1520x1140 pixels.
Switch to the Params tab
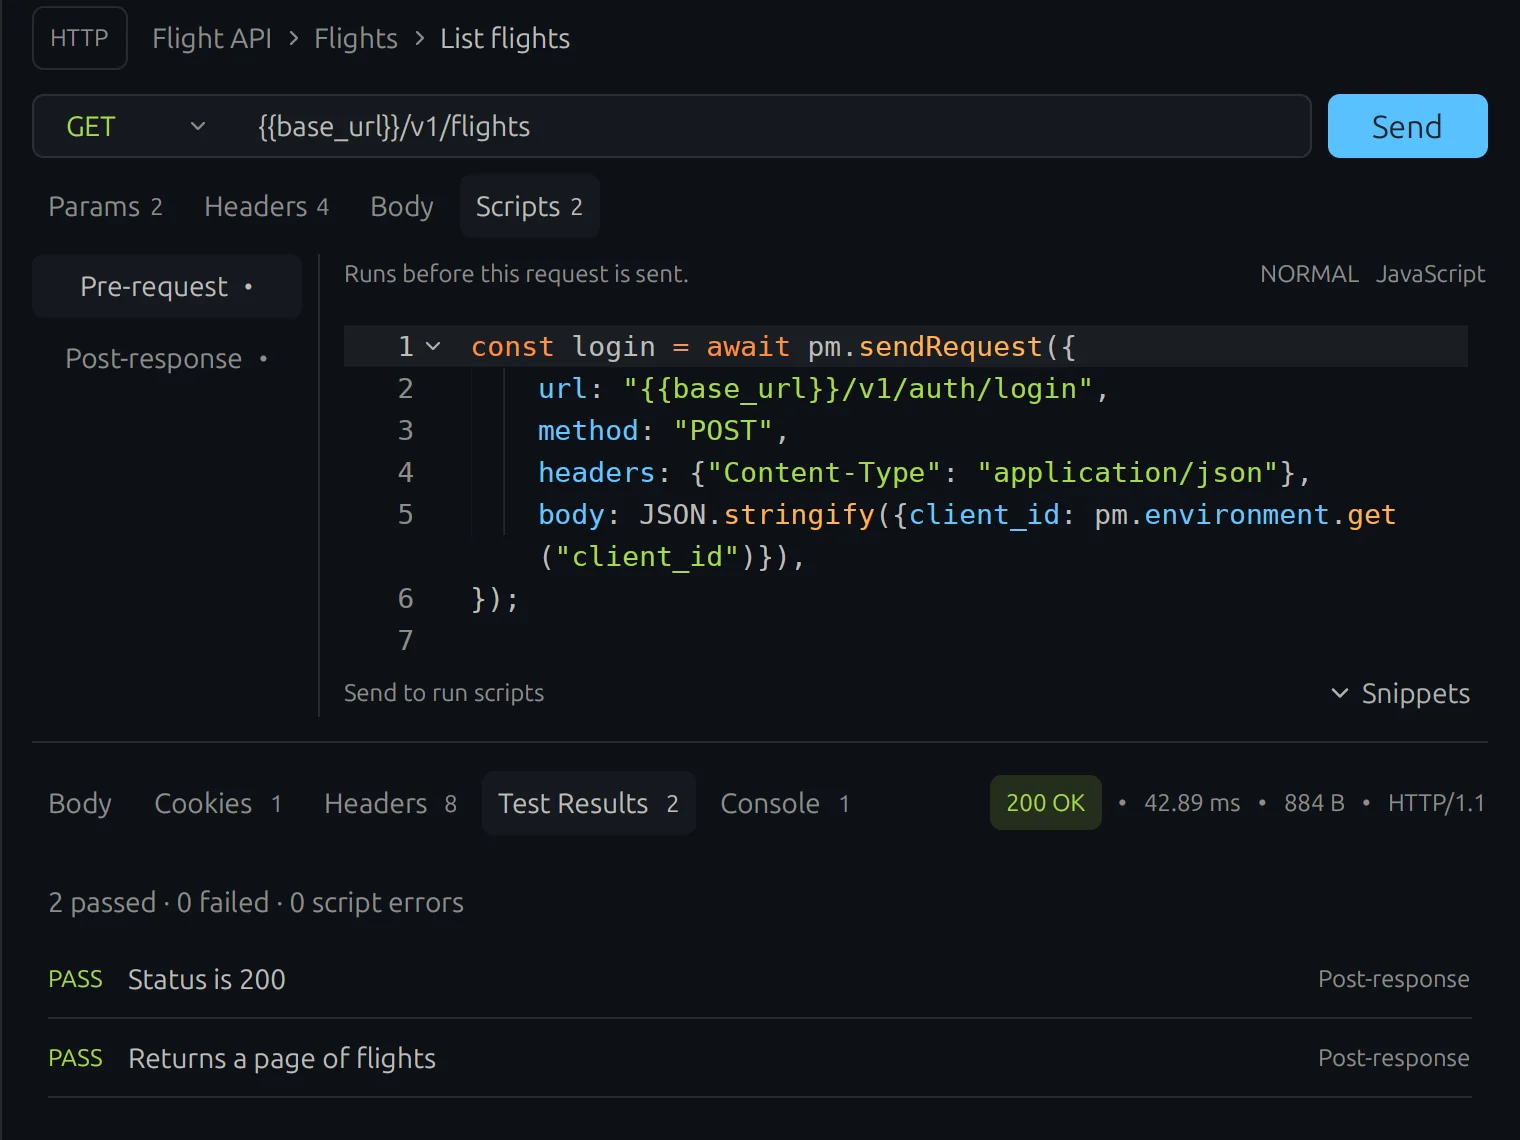105,206
